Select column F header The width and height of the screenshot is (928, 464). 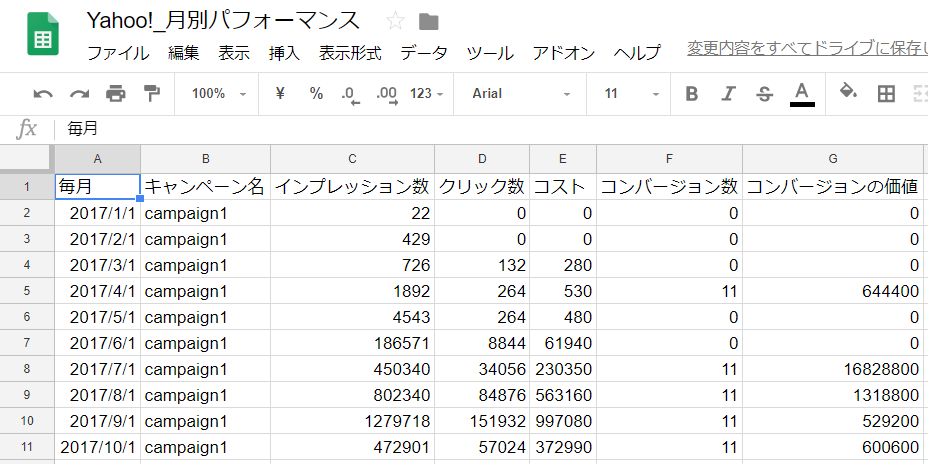tap(669, 159)
